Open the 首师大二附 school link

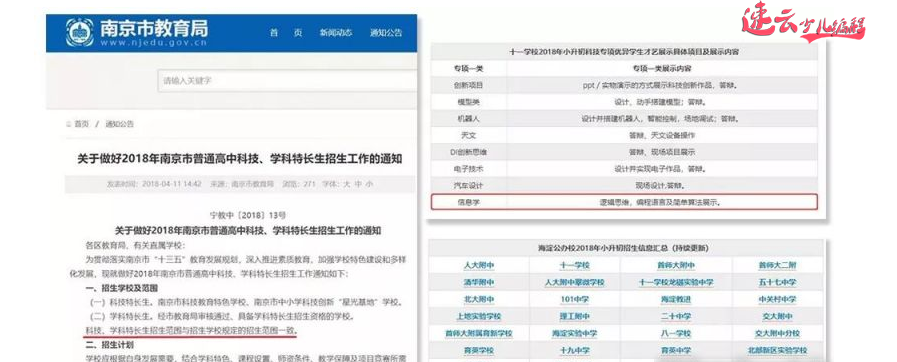tap(777, 265)
